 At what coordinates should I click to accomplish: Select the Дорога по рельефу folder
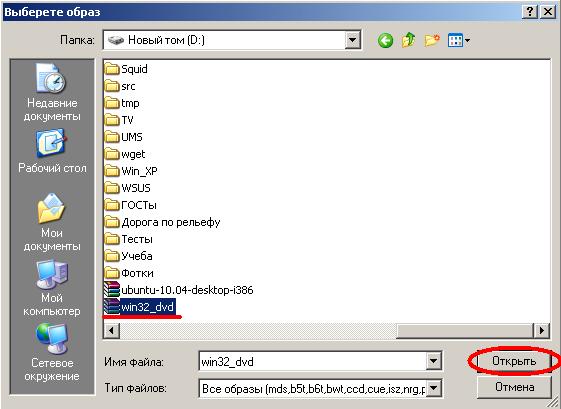pos(162,222)
